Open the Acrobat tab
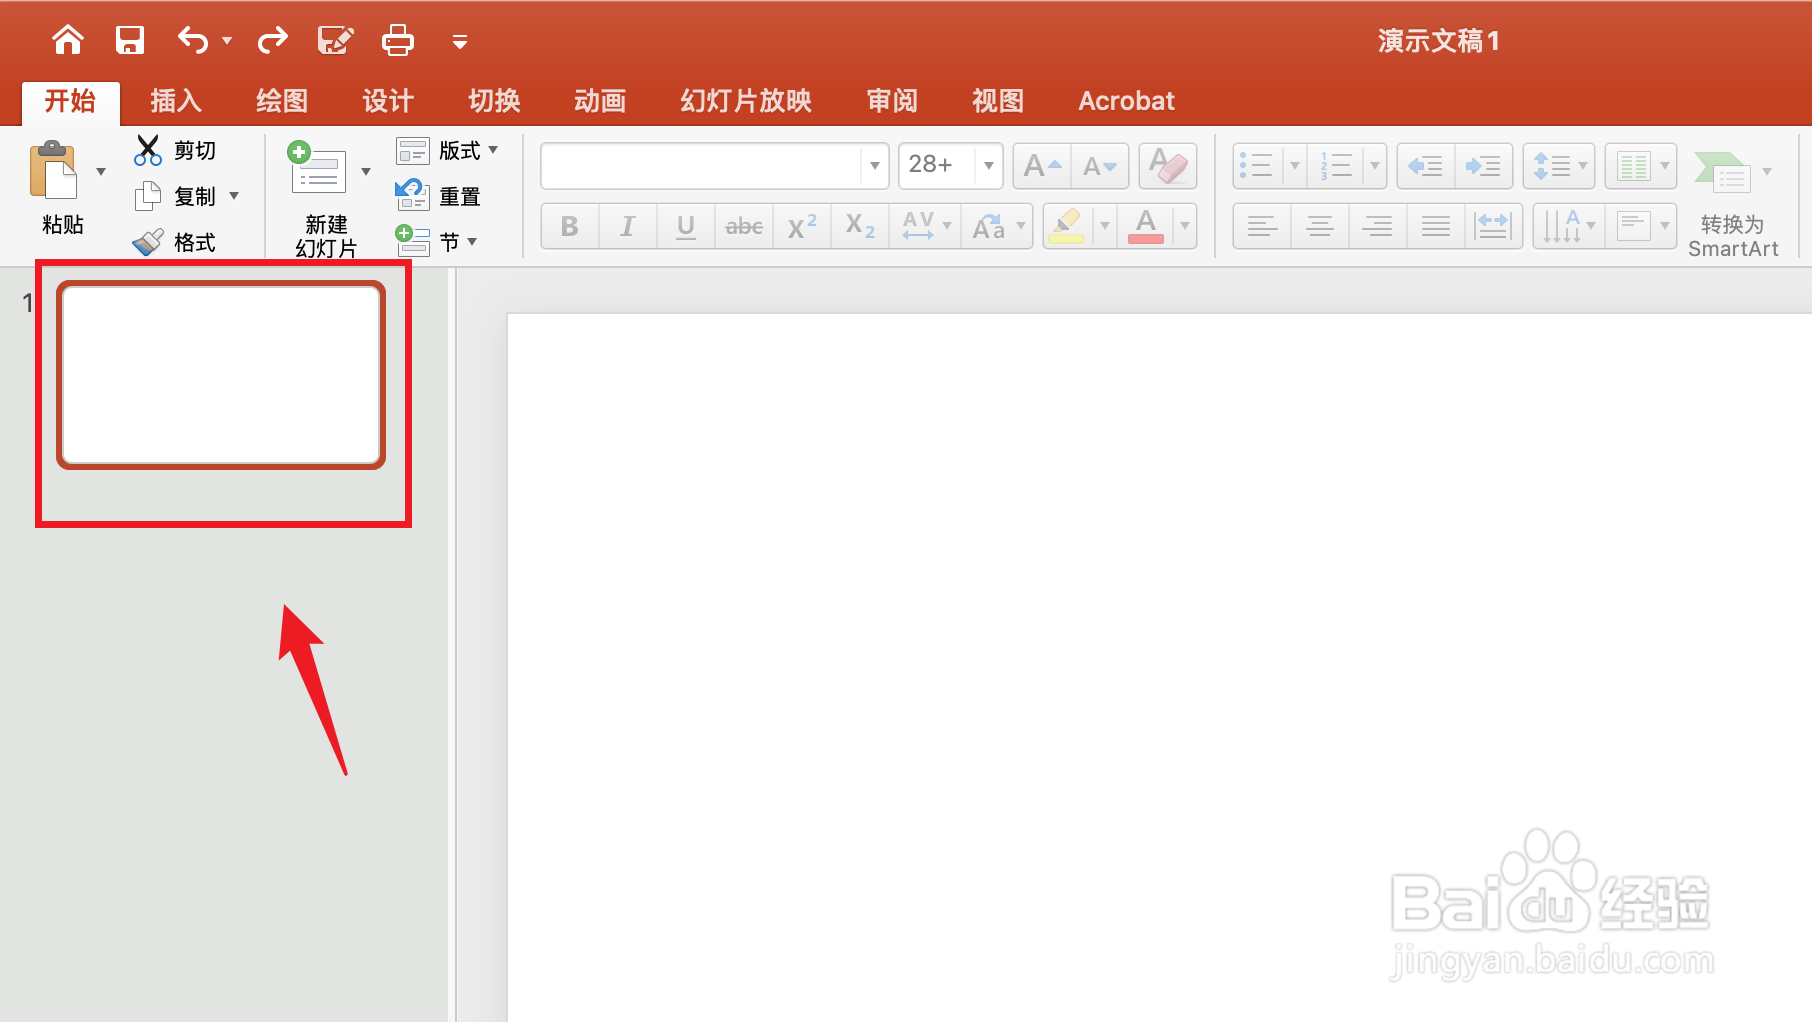Viewport: 1812px width, 1022px height. (1126, 101)
